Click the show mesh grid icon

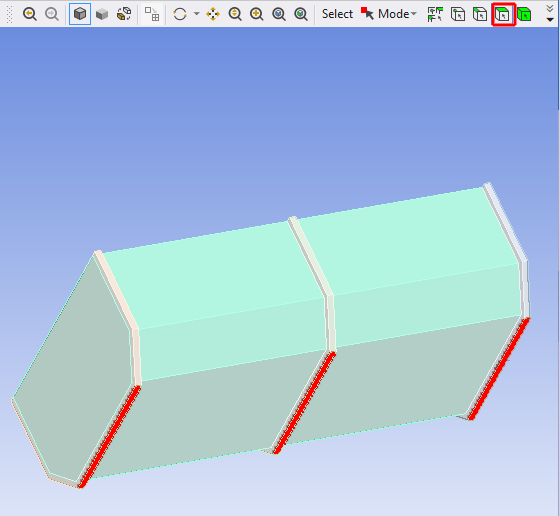[x=152, y=14]
